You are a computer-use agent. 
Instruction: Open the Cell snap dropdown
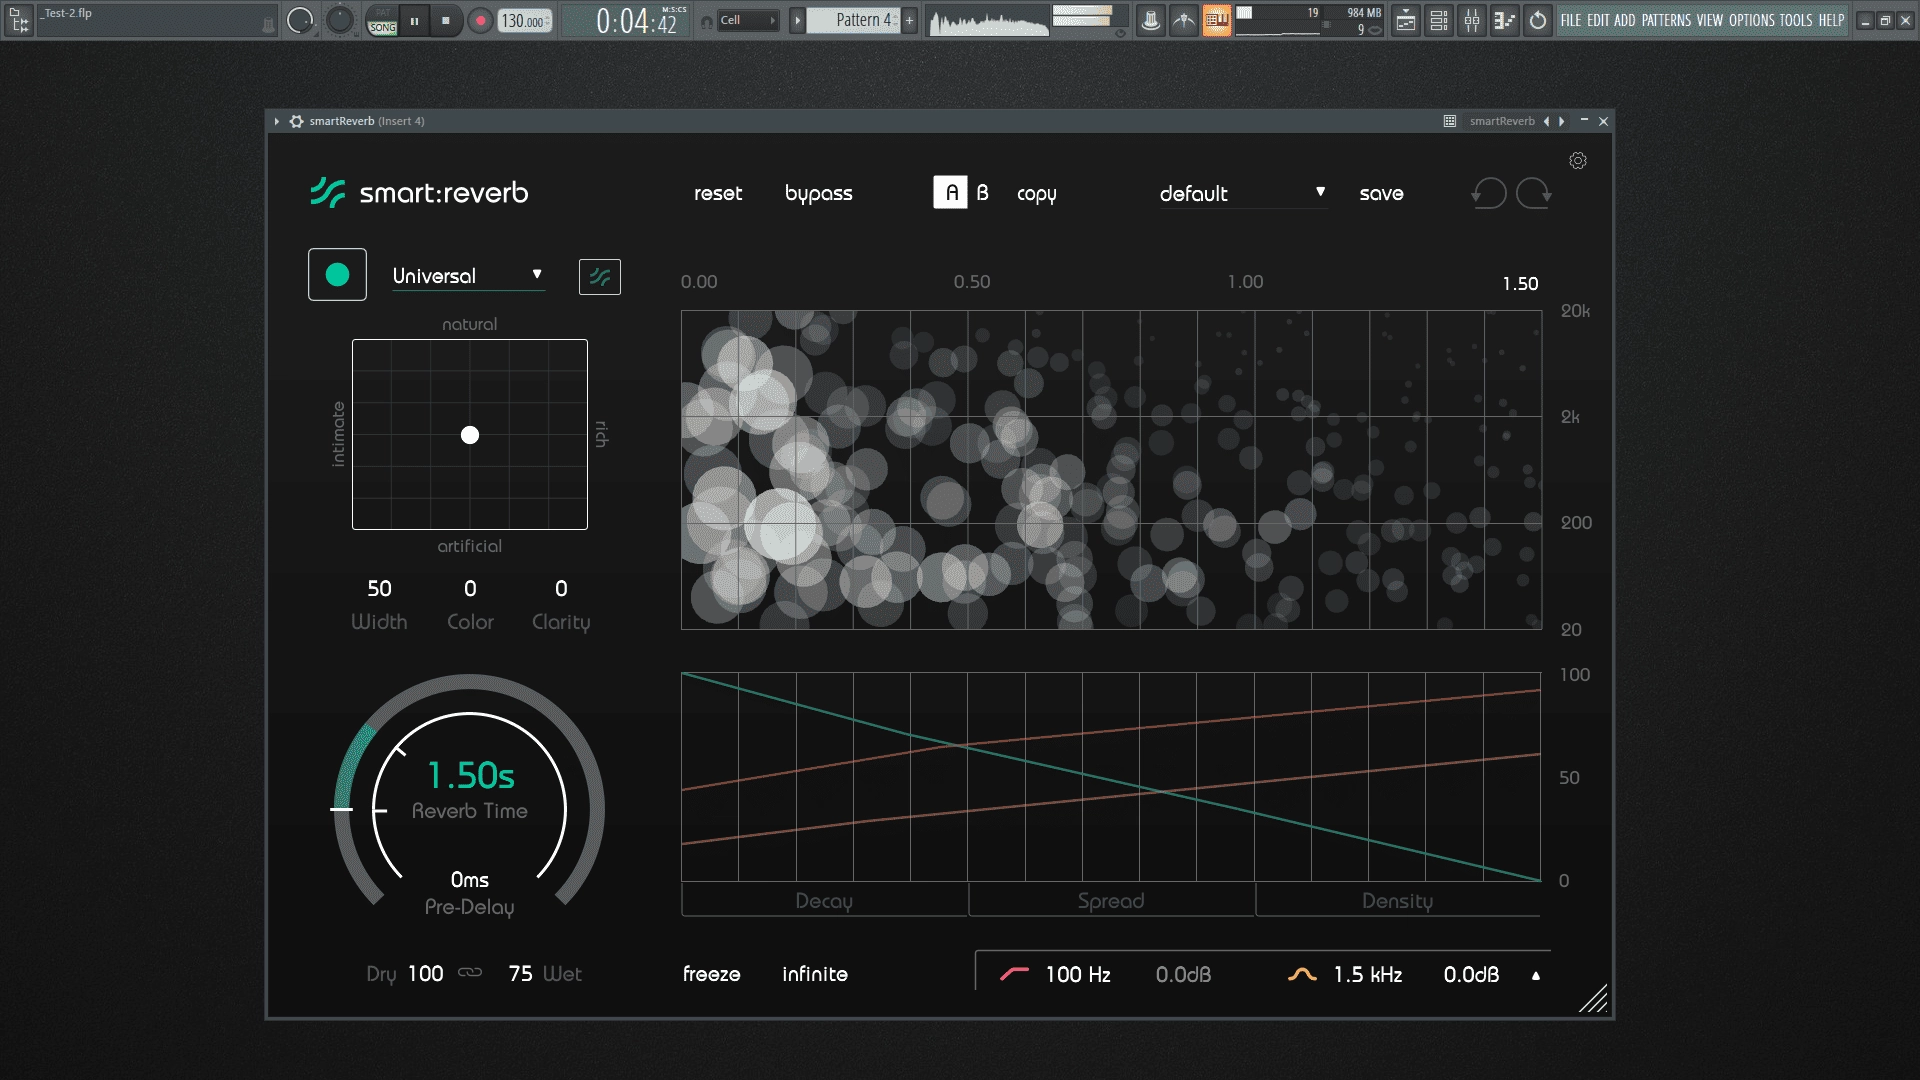748,20
